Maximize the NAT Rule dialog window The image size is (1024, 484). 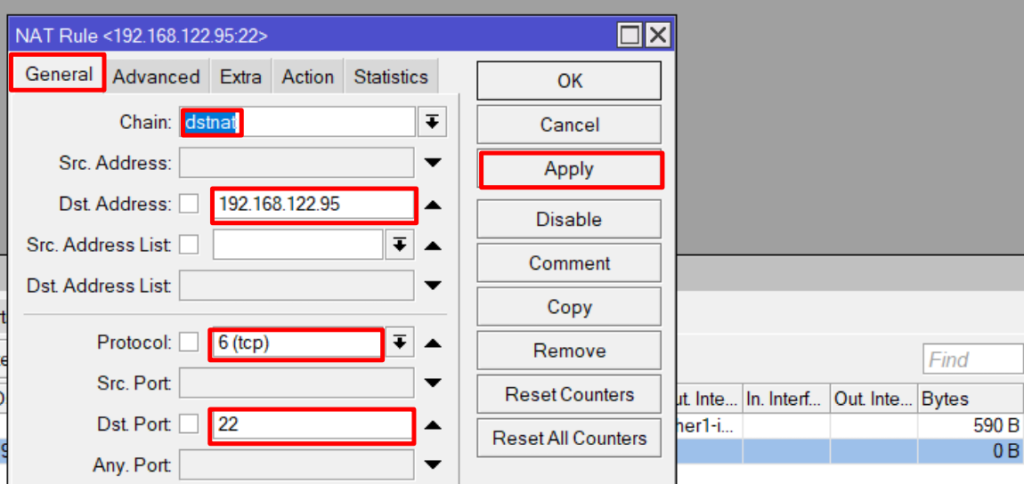tap(630, 36)
